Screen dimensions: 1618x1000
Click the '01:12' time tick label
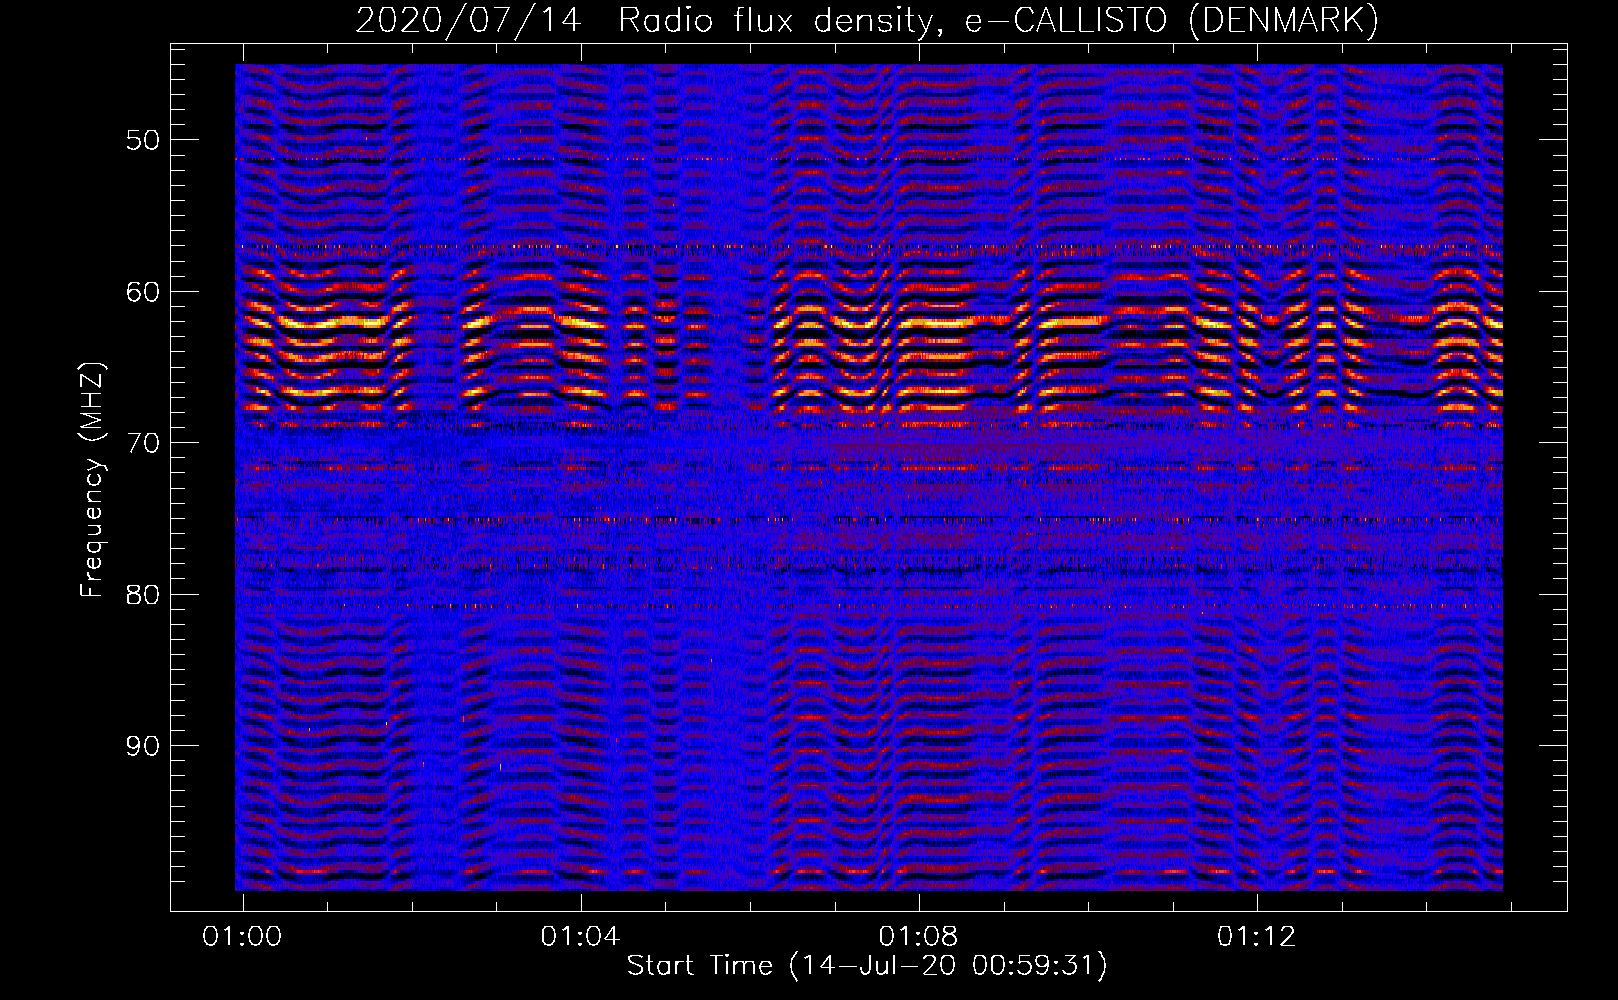pos(1256,937)
